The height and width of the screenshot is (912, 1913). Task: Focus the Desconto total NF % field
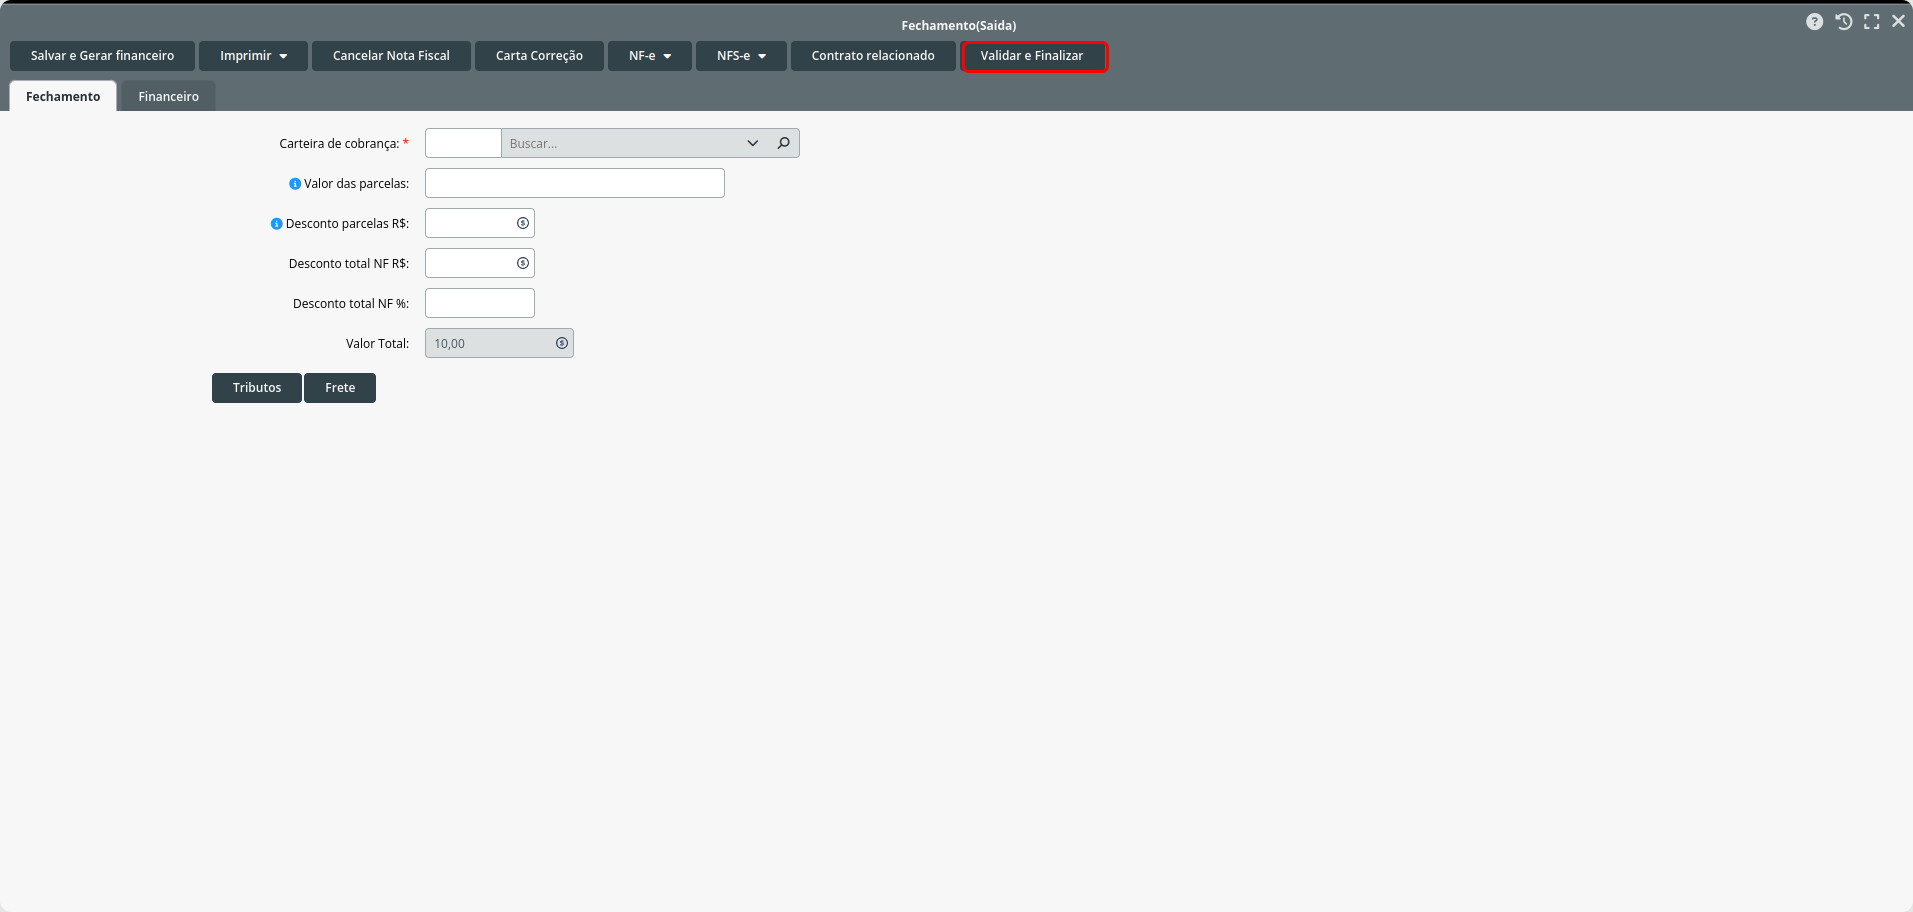tap(480, 303)
